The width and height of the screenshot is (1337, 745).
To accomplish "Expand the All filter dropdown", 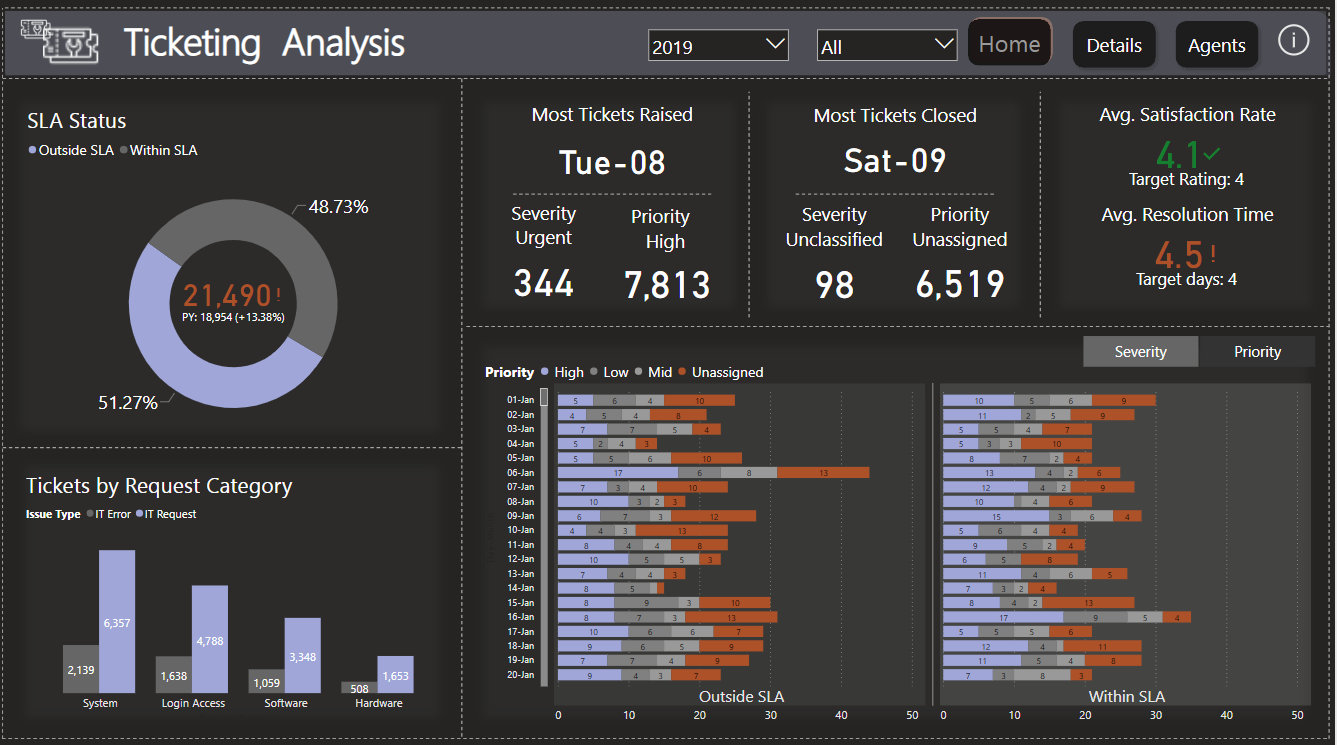I will (x=887, y=45).
